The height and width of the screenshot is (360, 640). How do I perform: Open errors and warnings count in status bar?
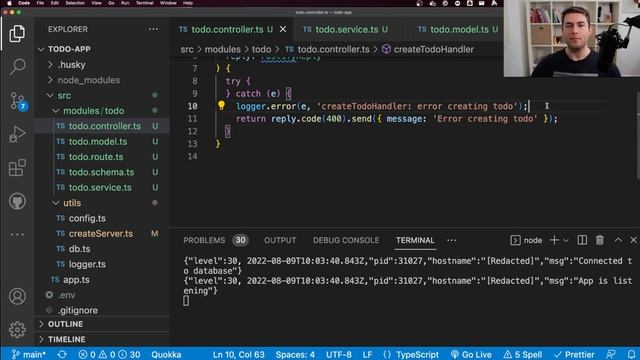pyautogui.click(x=109, y=354)
